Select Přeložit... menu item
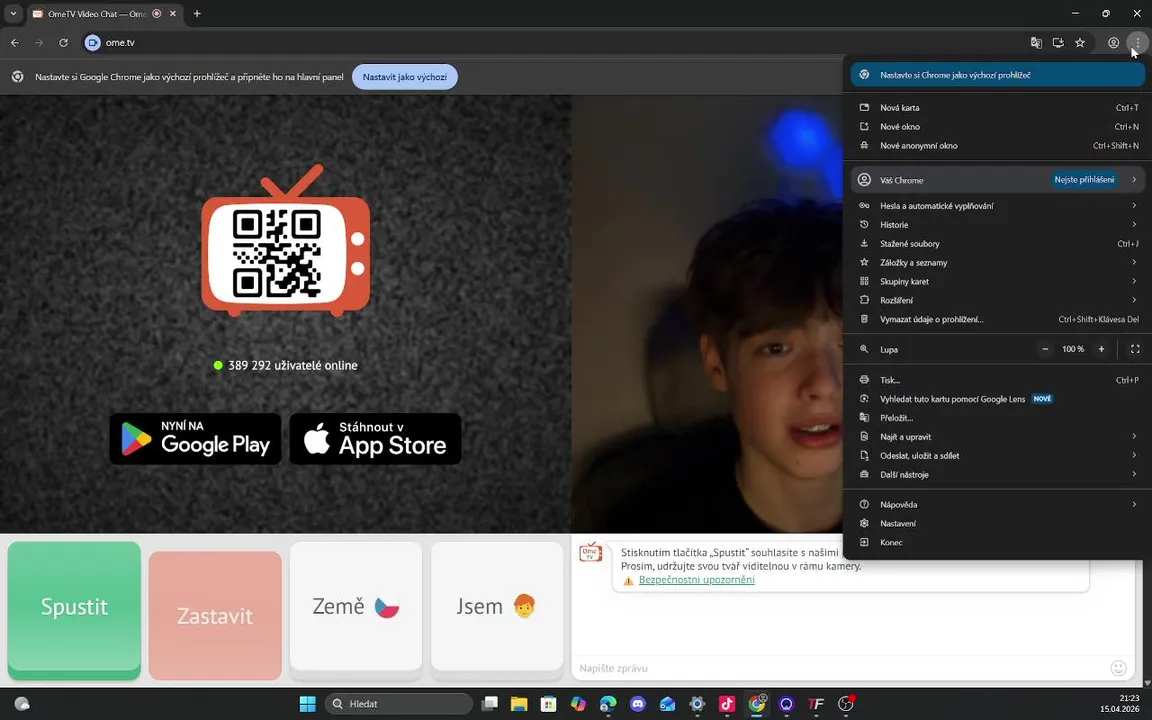This screenshot has height=720, width=1152. point(997,418)
